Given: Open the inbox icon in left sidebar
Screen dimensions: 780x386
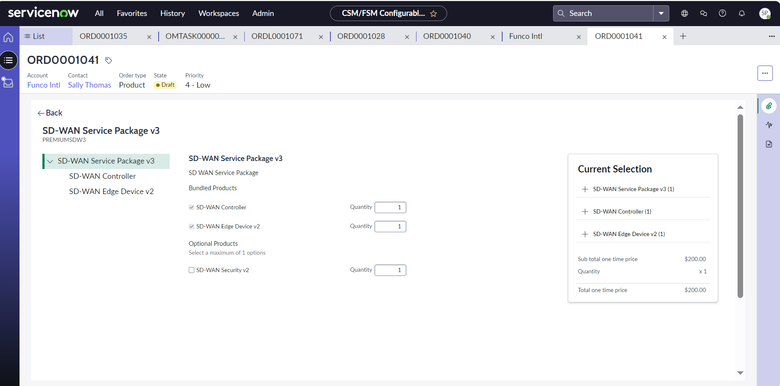Looking at the screenshot, I should click(x=8, y=83).
